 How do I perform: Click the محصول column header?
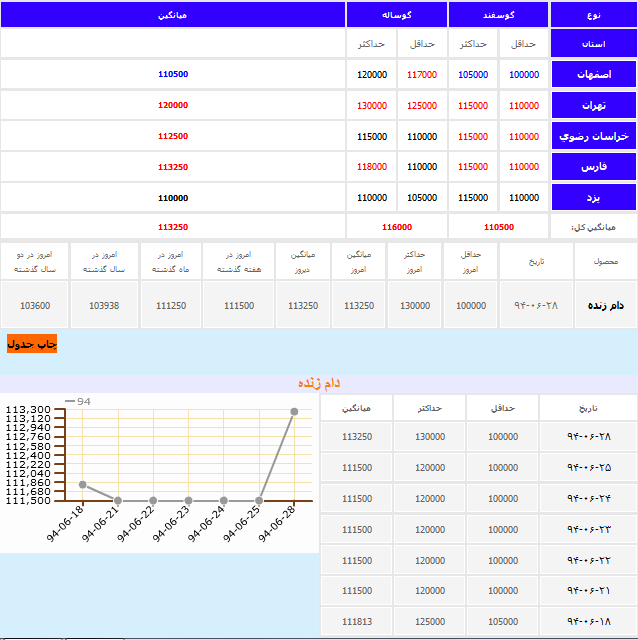606,261
